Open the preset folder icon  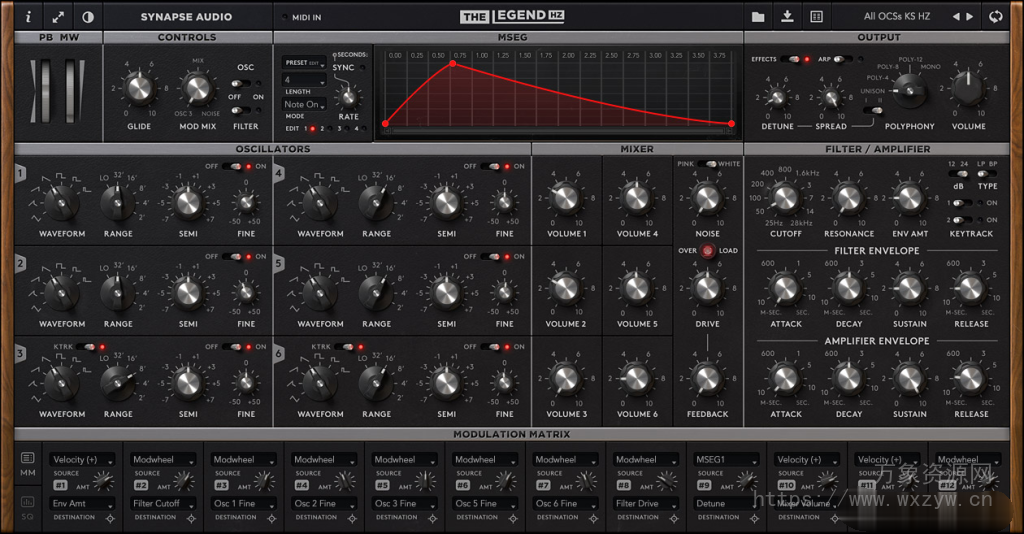pos(758,17)
